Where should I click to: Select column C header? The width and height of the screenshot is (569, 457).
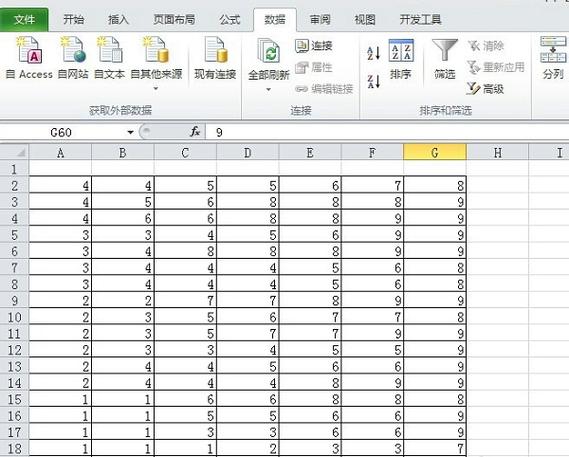point(185,153)
